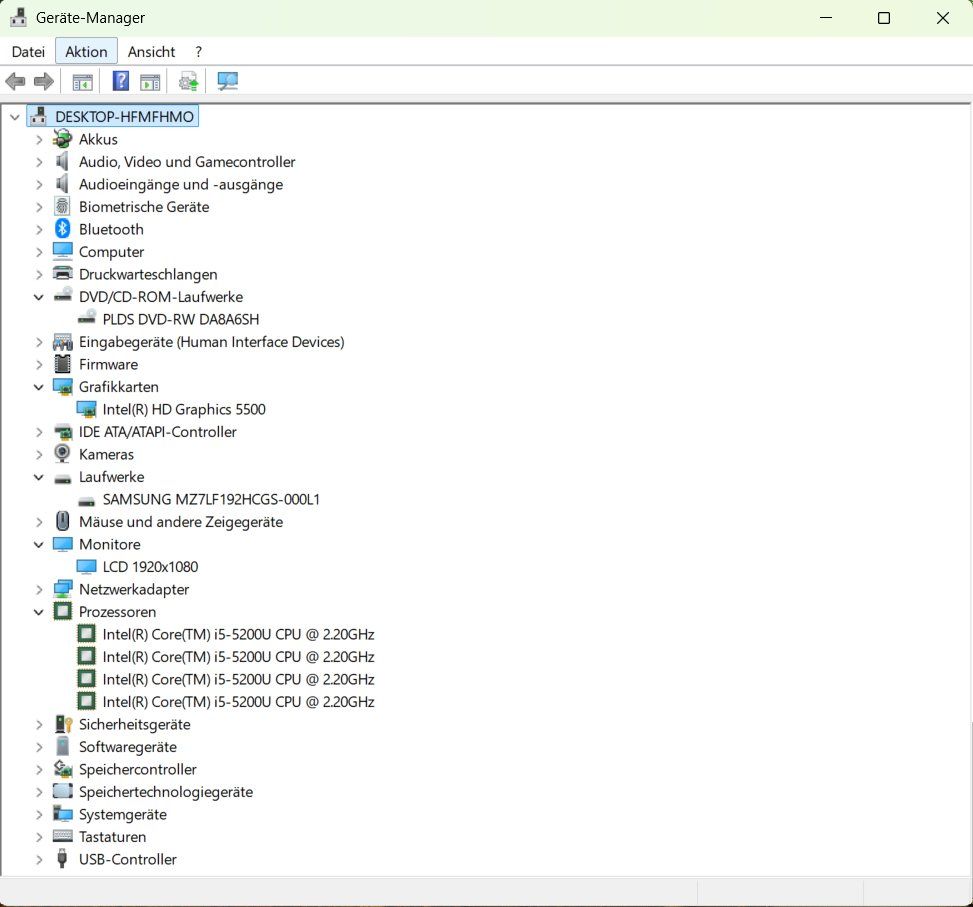Click the Sicherheitsgeräte key icon

63,724
